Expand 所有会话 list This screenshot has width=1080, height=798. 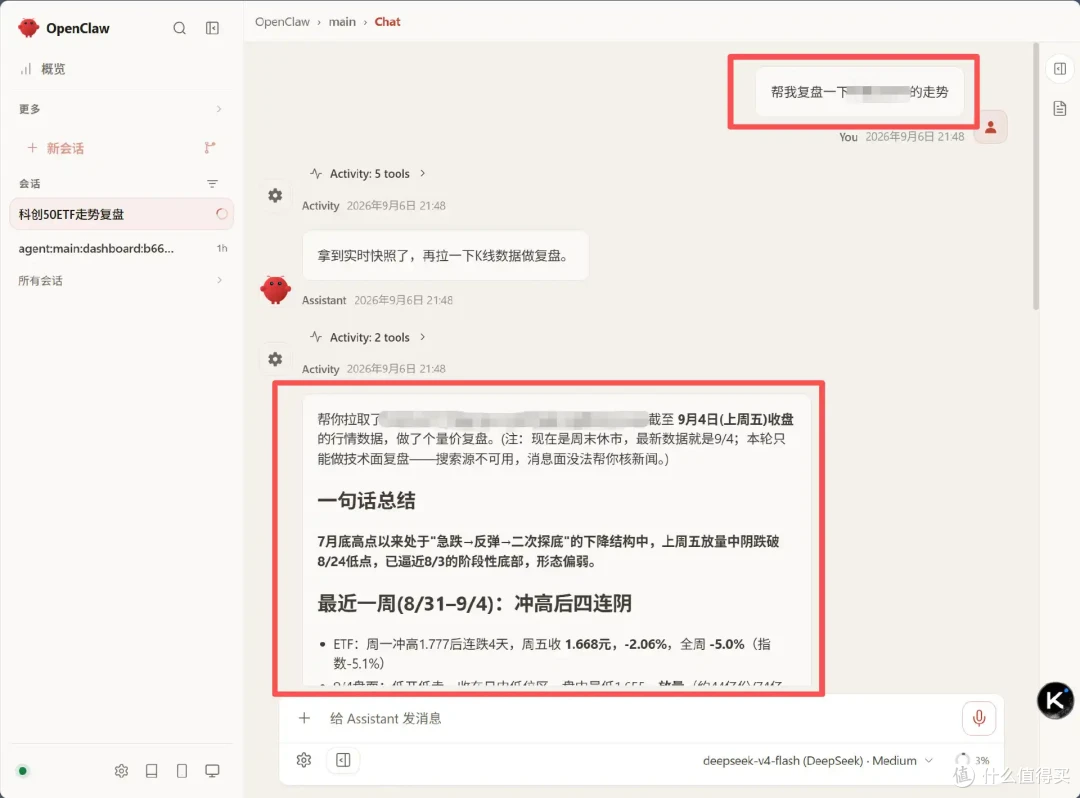click(x=121, y=280)
